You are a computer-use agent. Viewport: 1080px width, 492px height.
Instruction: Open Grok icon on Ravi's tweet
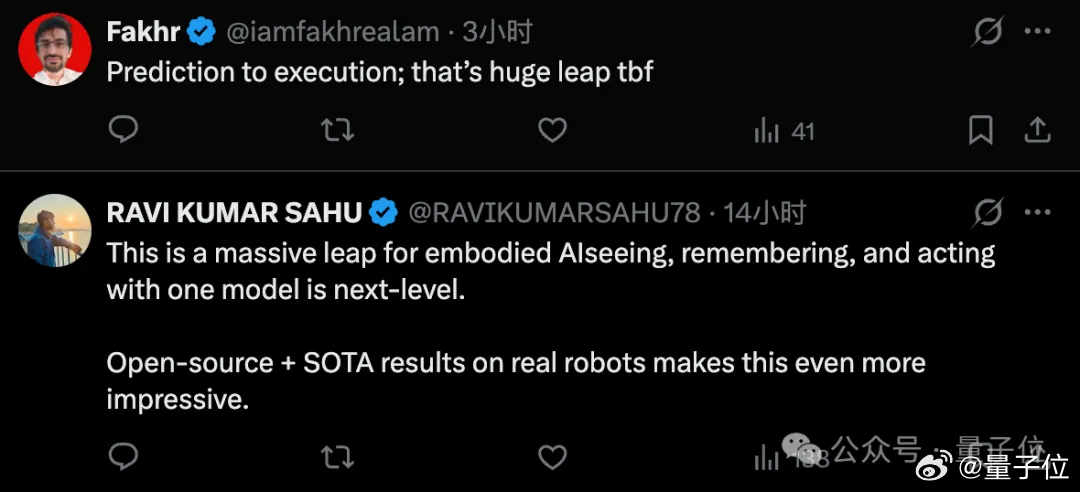coord(988,213)
